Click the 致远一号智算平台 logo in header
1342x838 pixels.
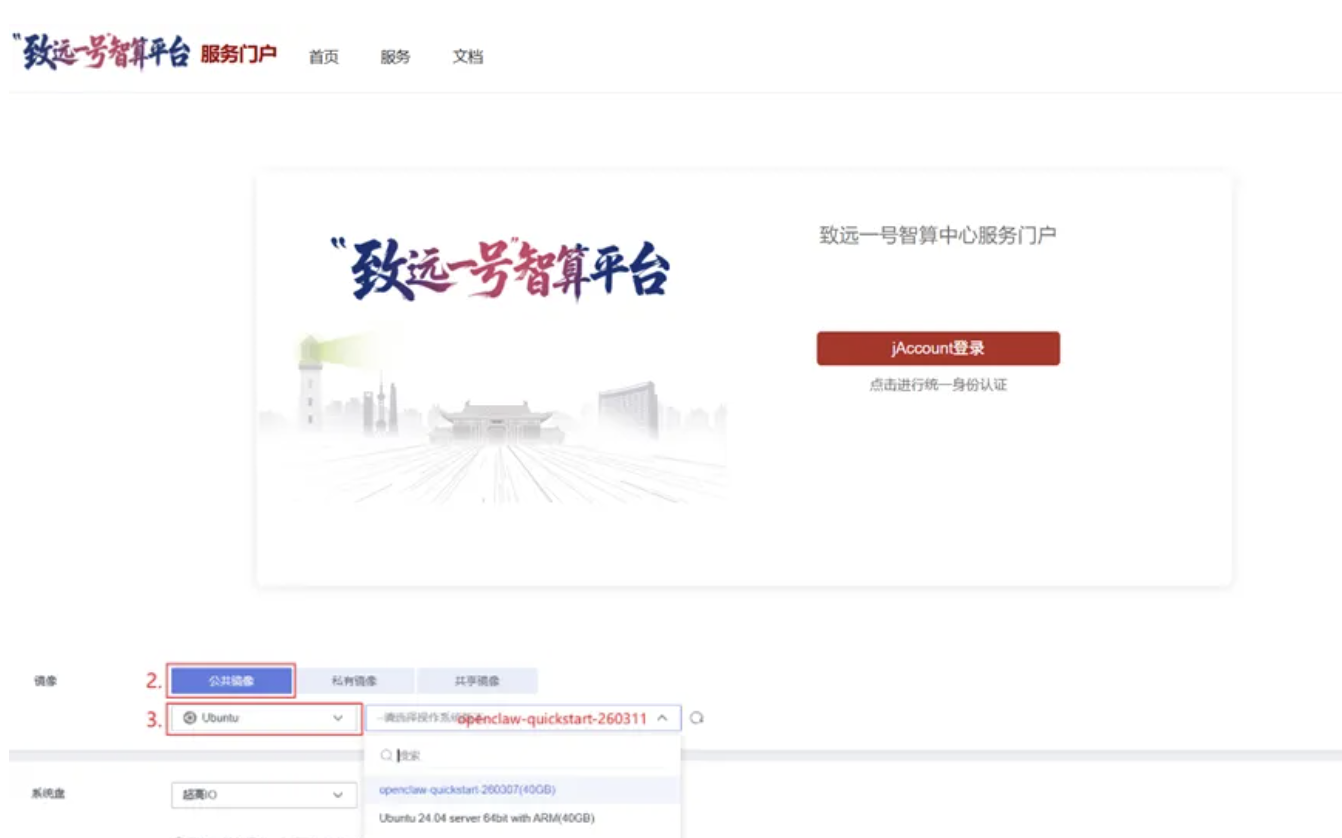click(x=100, y=53)
